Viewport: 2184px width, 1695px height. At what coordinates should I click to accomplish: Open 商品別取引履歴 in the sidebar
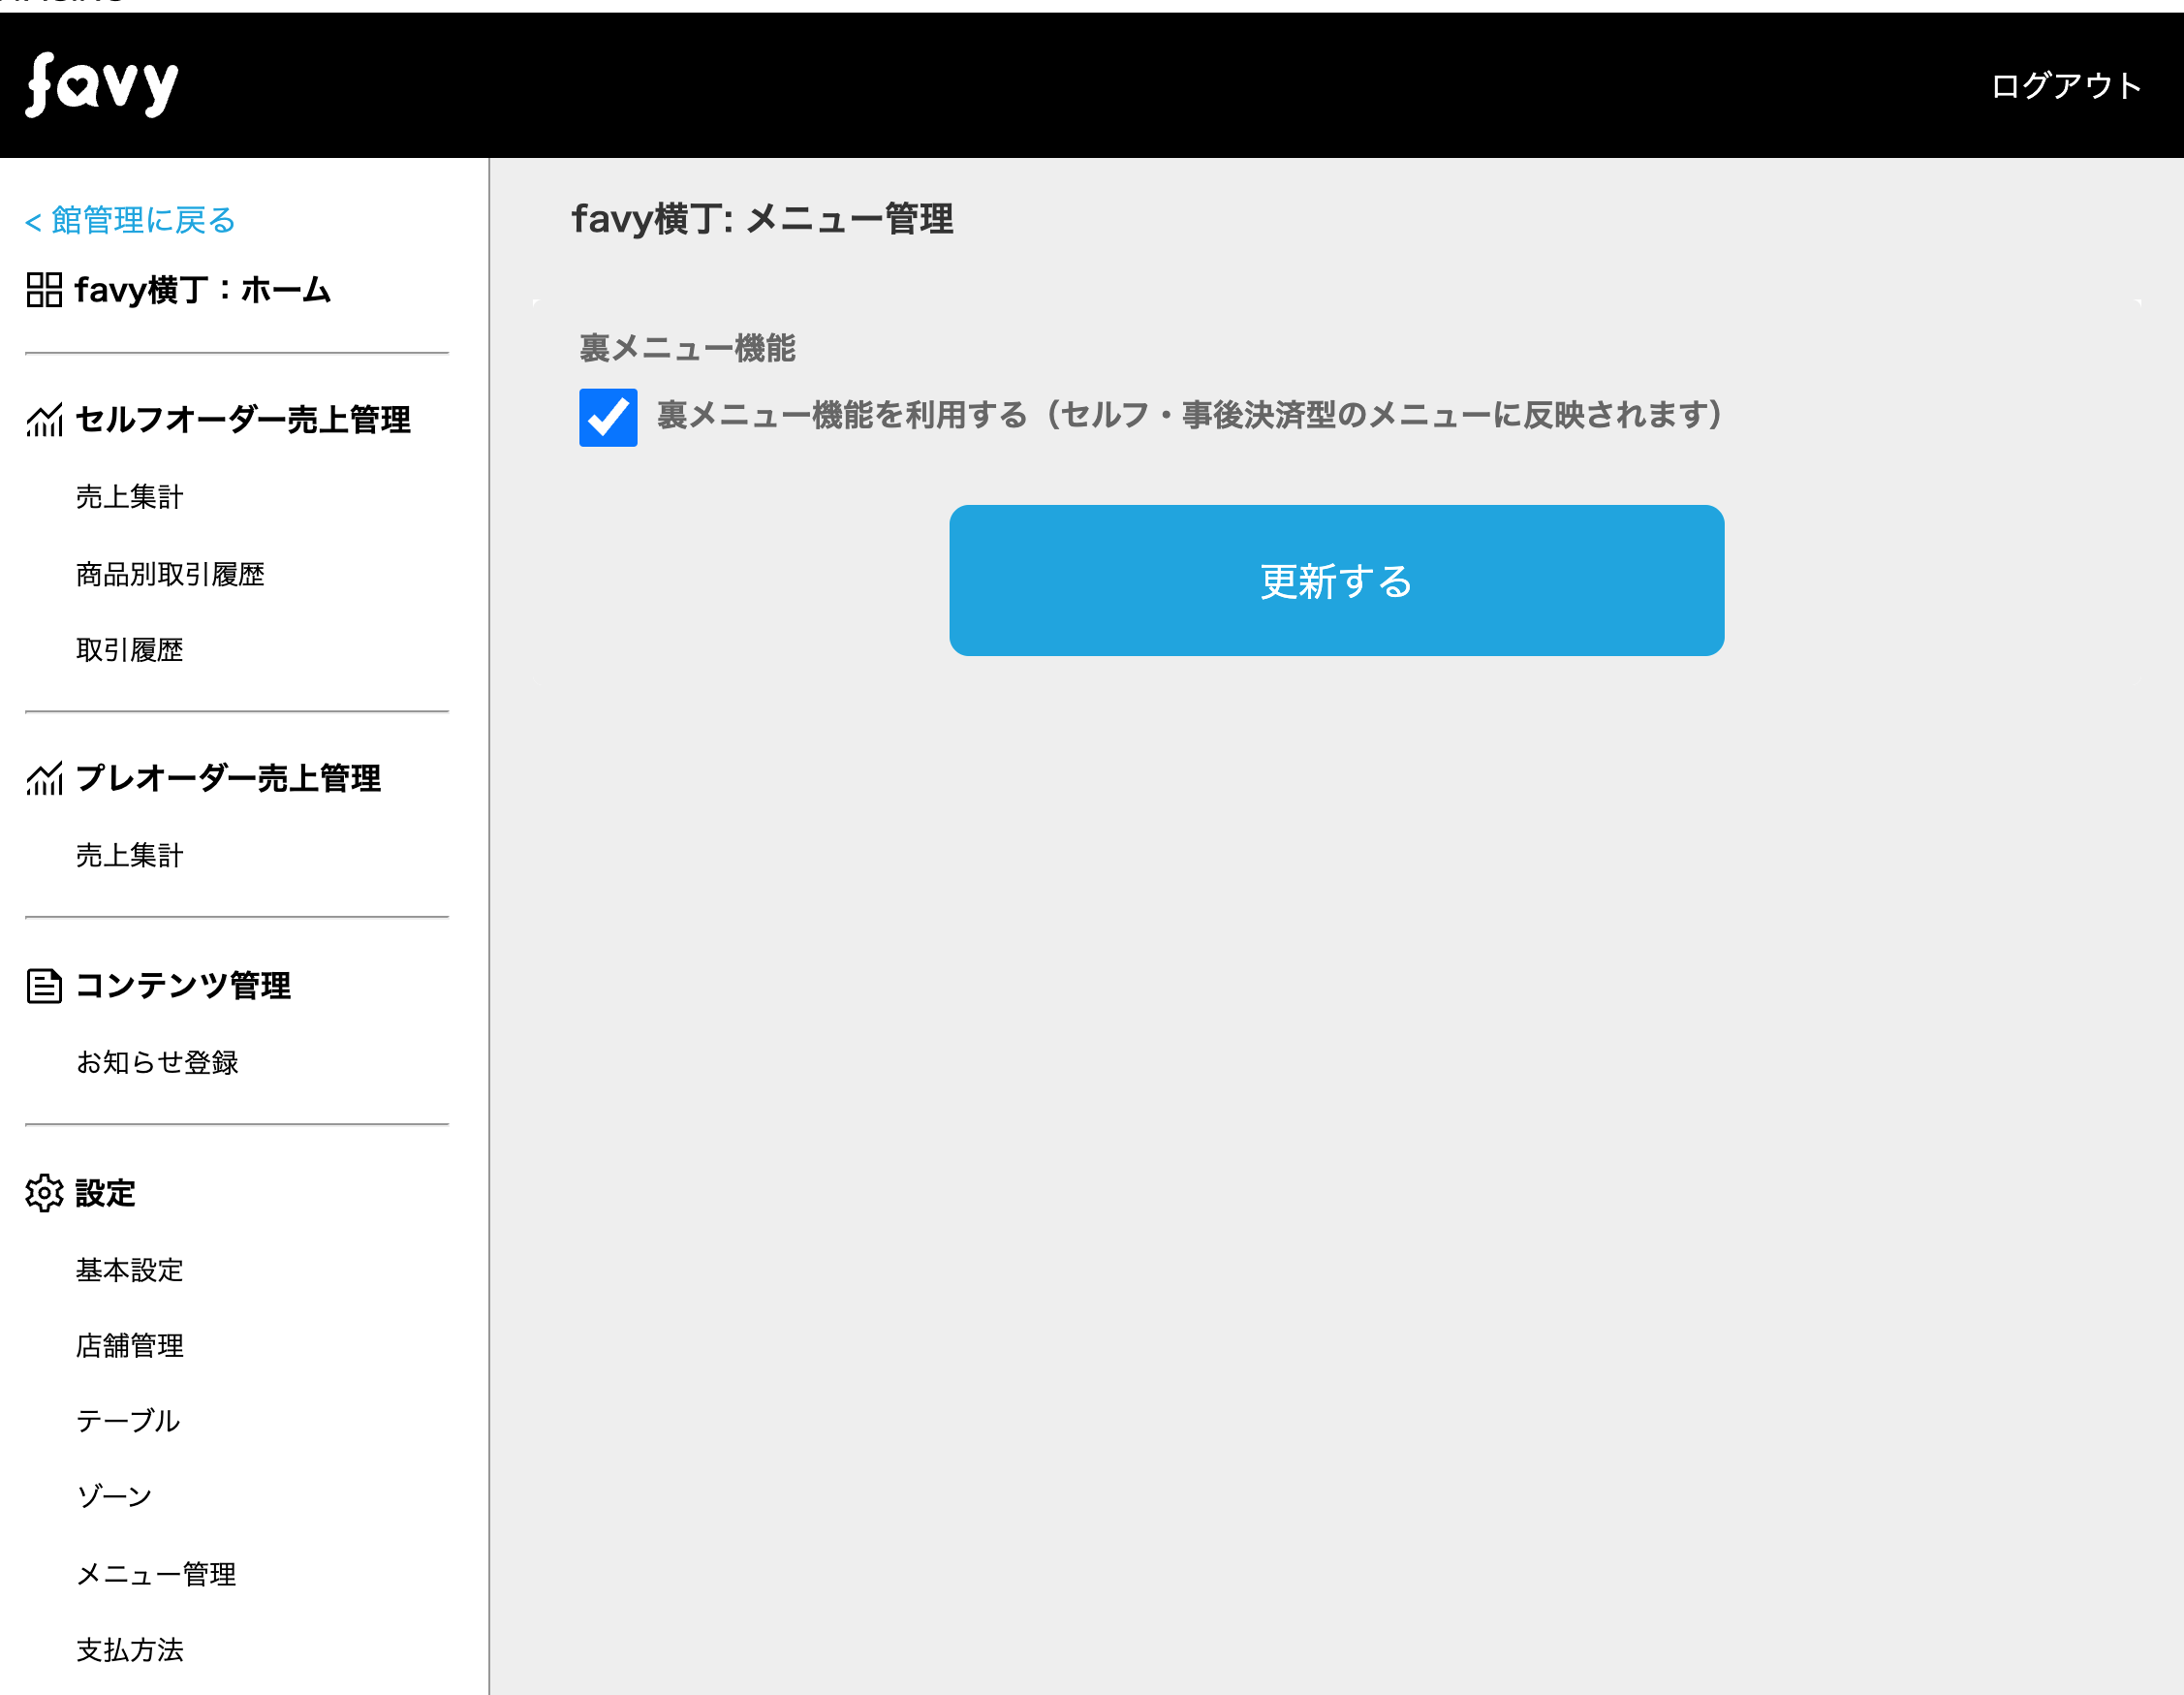click(x=170, y=574)
